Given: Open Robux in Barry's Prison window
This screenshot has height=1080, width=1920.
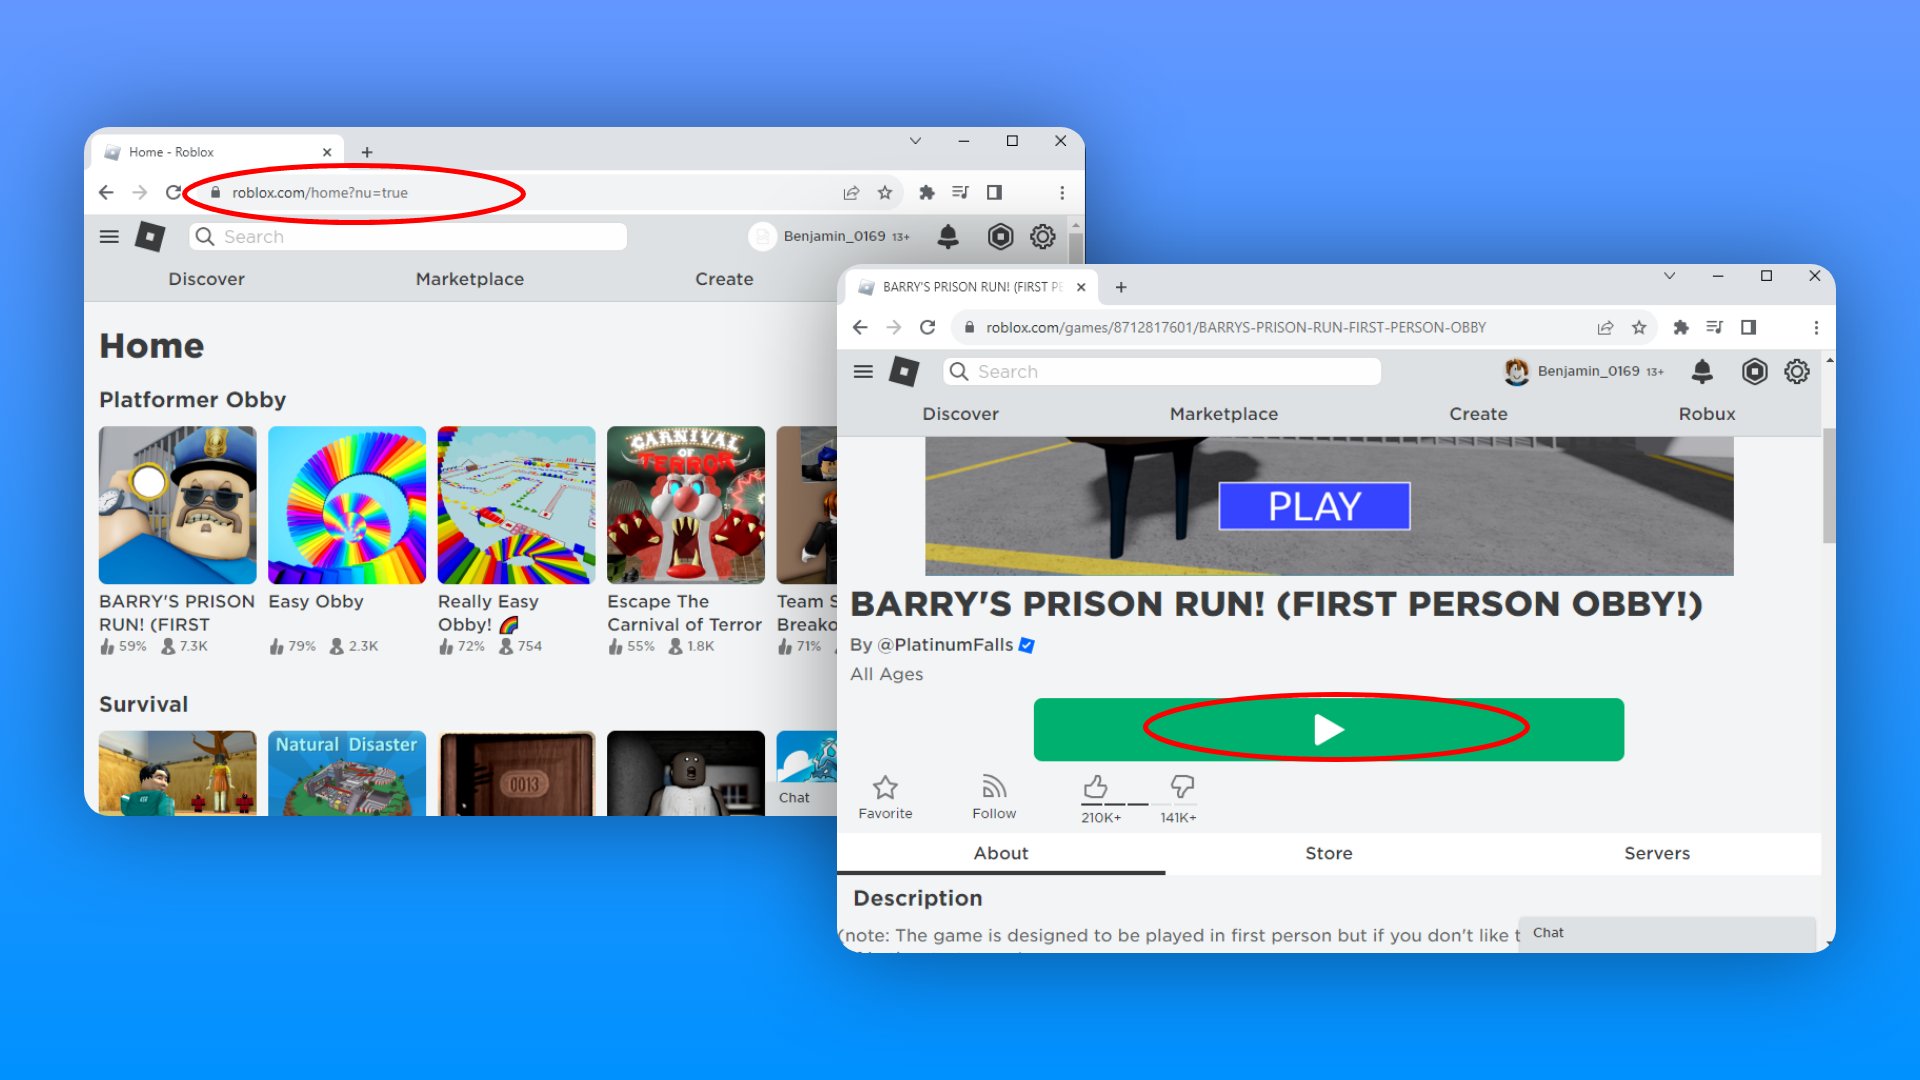Looking at the screenshot, I should pyautogui.click(x=1707, y=414).
